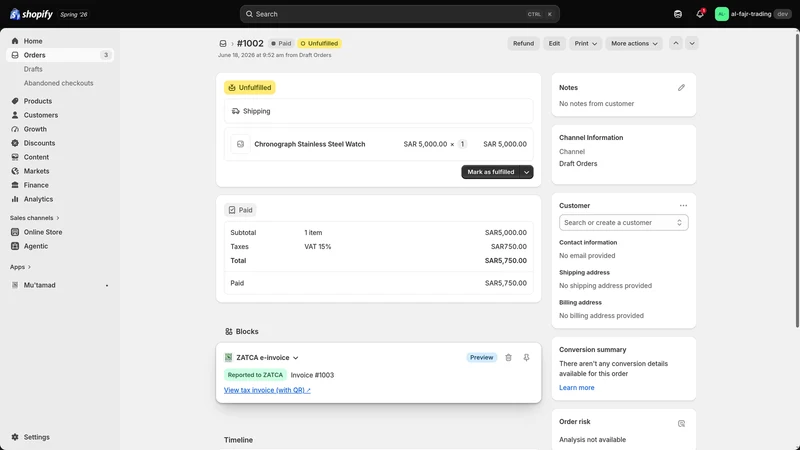Go to the previous order with up arrow
The height and width of the screenshot is (450, 800).
click(x=676, y=43)
